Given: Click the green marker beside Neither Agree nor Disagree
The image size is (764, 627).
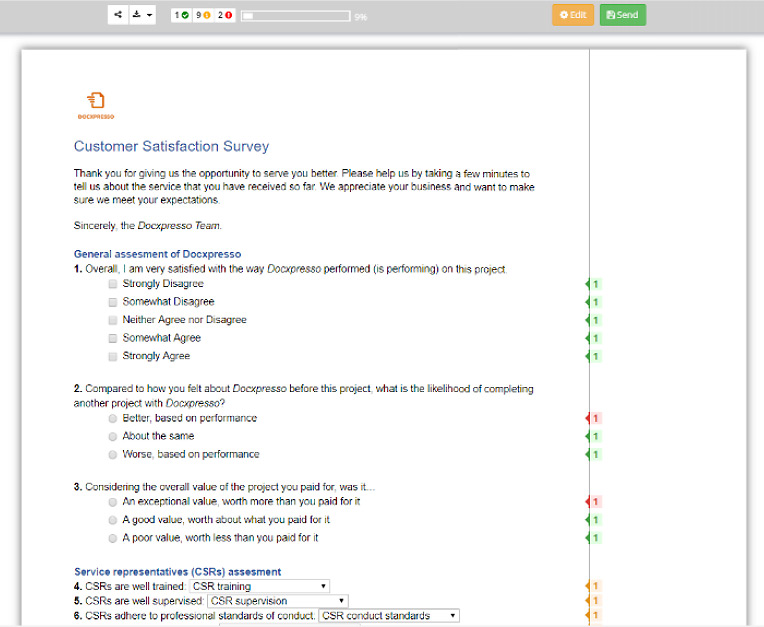Looking at the screenshot, I should click(593, 320).
